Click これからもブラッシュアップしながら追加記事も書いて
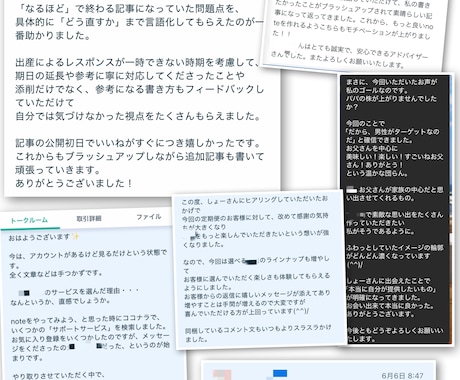The width and height of the screenshot is (460, 380). pos(139,156)
